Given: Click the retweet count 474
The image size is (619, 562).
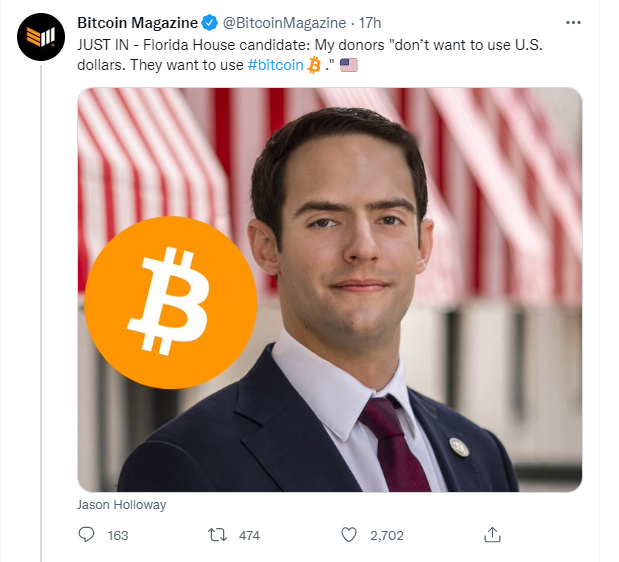Looking at the screenshot, I should [249, 536].
